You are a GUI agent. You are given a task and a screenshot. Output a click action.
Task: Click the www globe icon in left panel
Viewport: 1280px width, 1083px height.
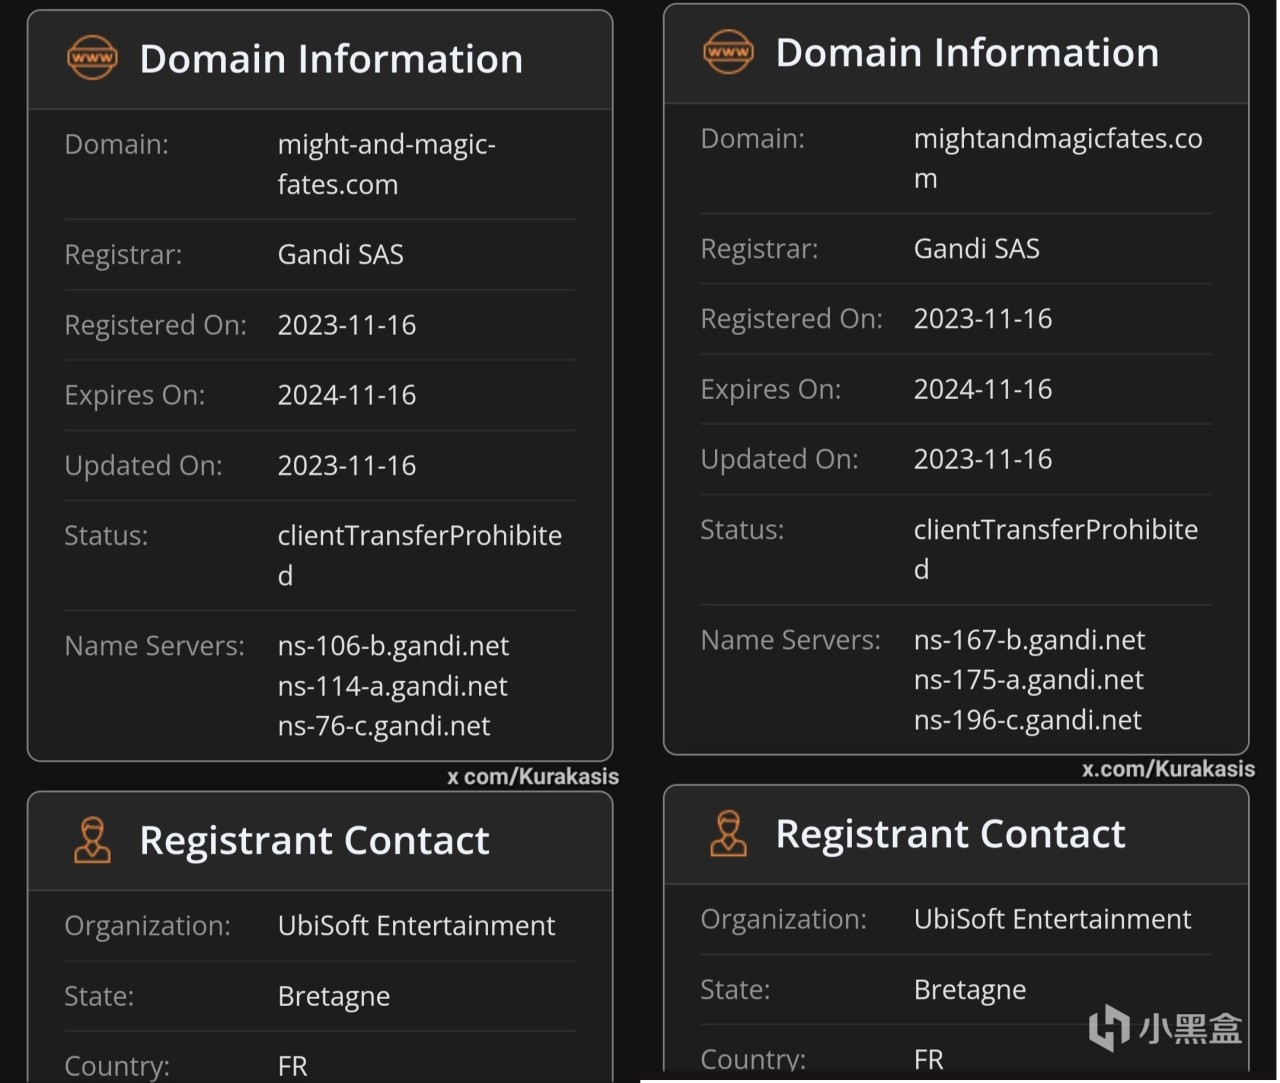pos(92,58)
